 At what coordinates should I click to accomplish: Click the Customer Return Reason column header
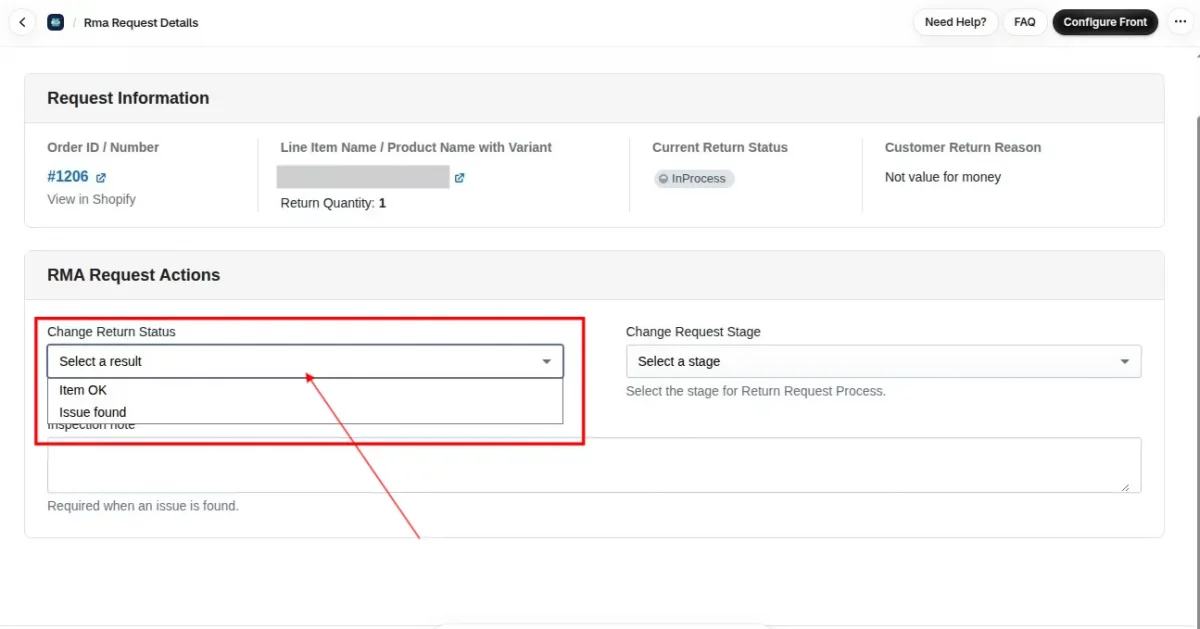tap(963, 147)
